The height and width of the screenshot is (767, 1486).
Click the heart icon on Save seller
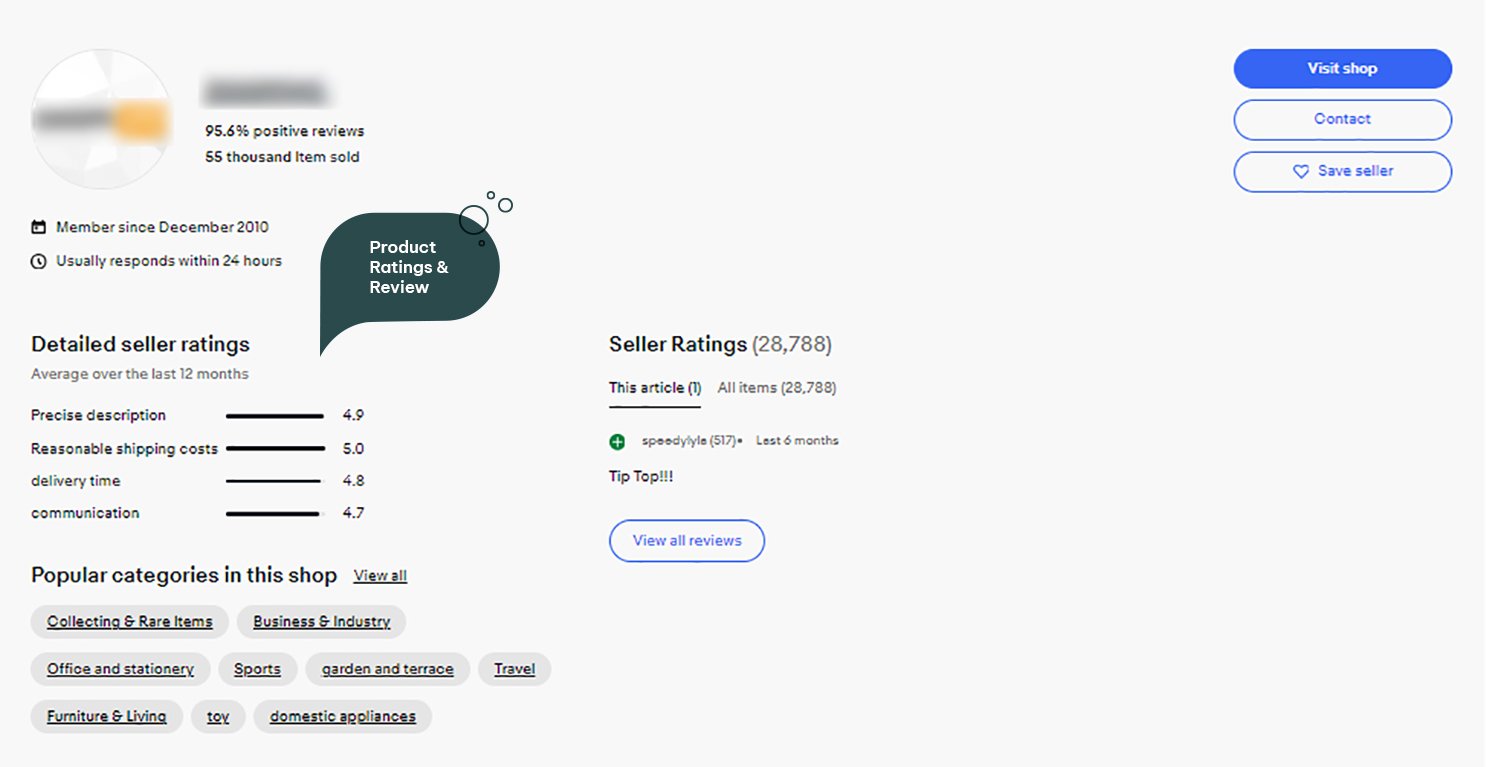1300,172
